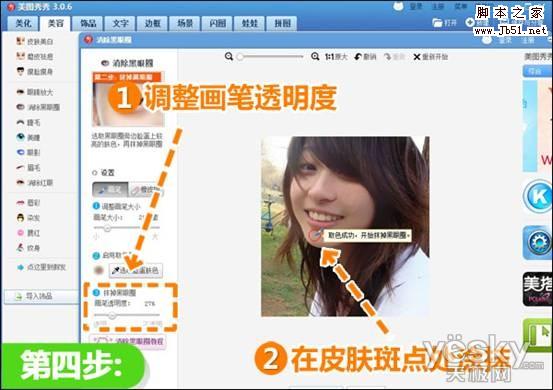Click the zoom-out magnifier icon

coord(229,56)
